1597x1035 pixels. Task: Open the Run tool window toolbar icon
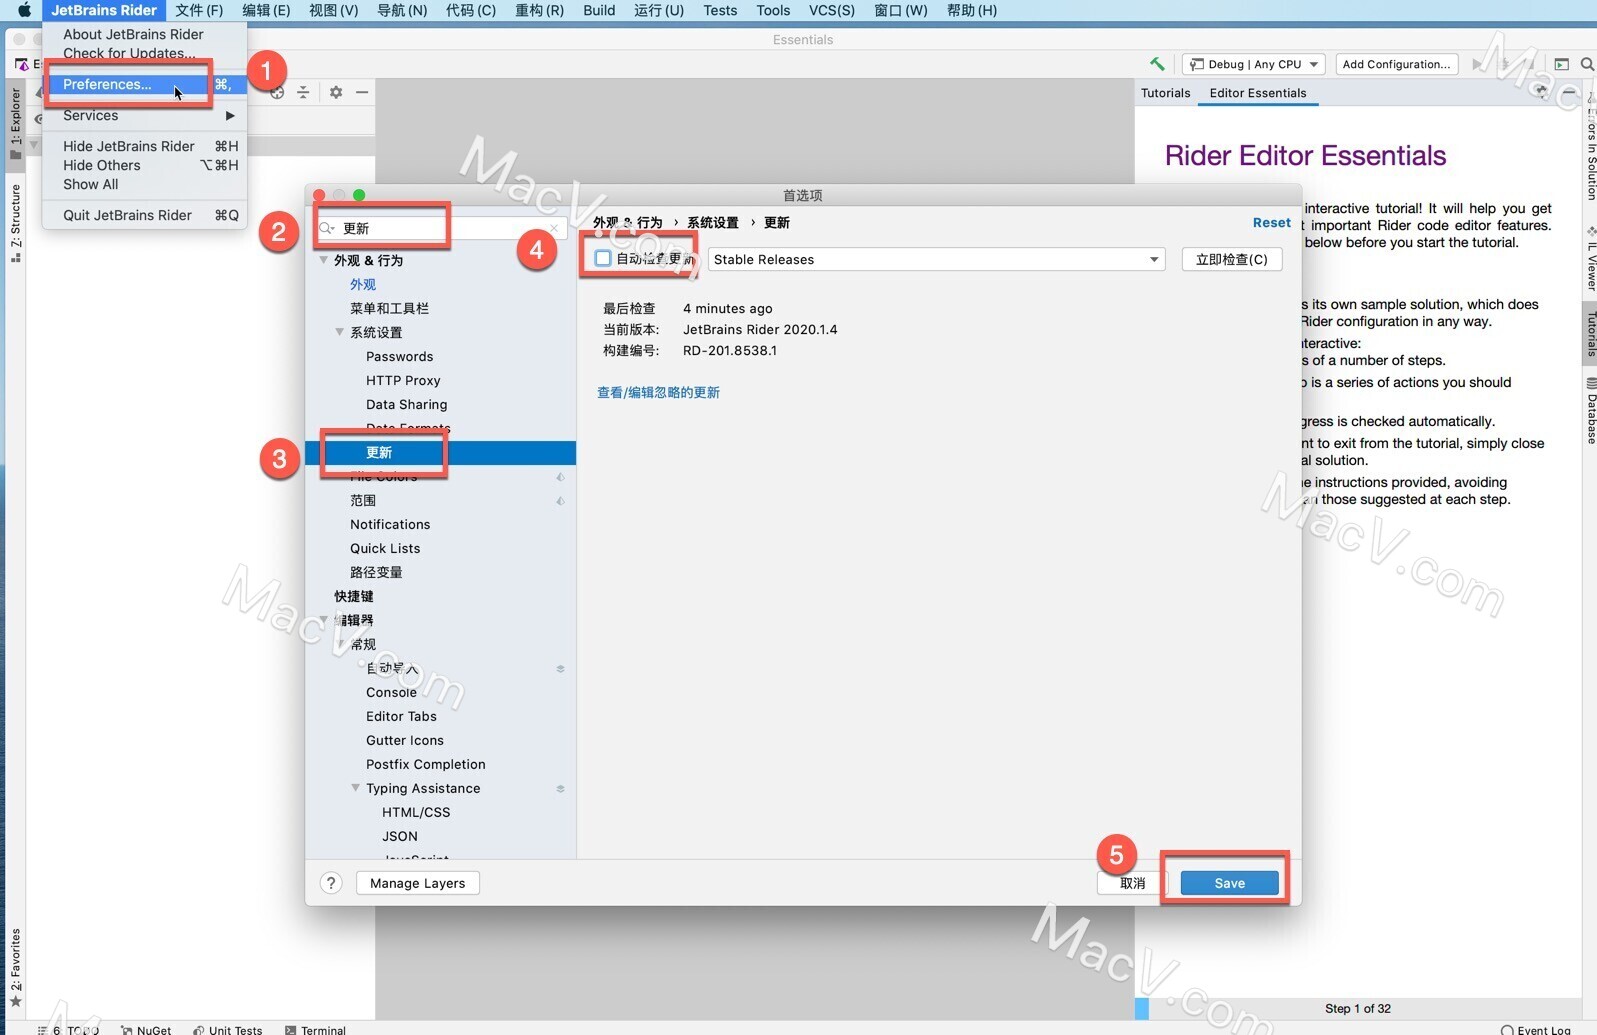click(1561, 64)
